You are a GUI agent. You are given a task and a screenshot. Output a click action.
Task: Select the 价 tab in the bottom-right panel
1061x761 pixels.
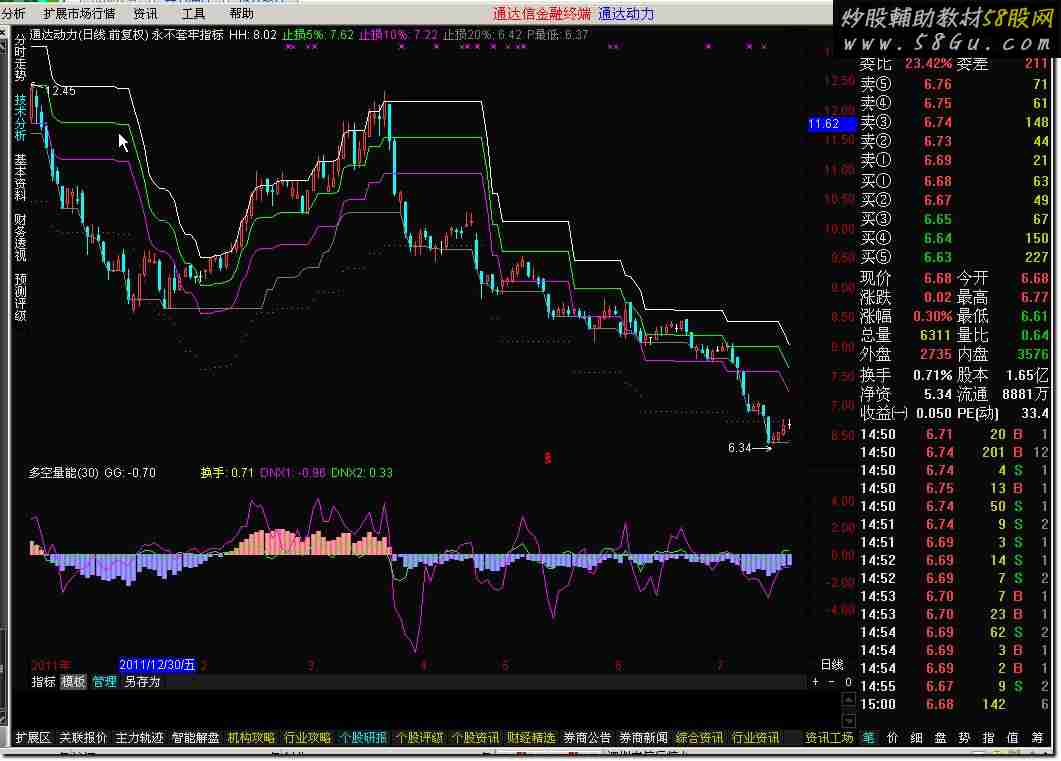tap(892, 738)
